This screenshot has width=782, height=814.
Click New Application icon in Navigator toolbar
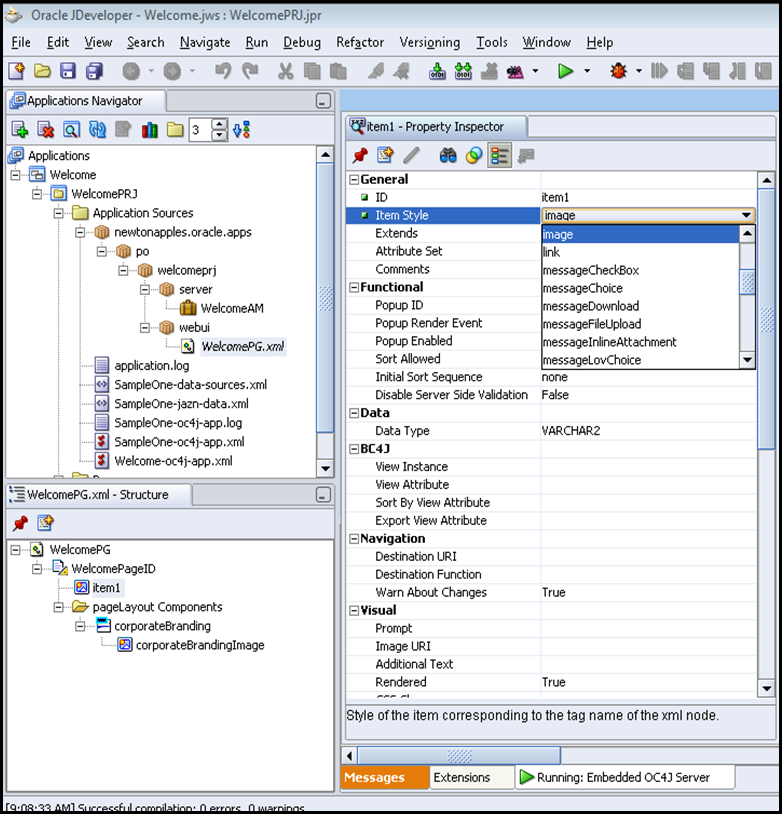point(20,129)
